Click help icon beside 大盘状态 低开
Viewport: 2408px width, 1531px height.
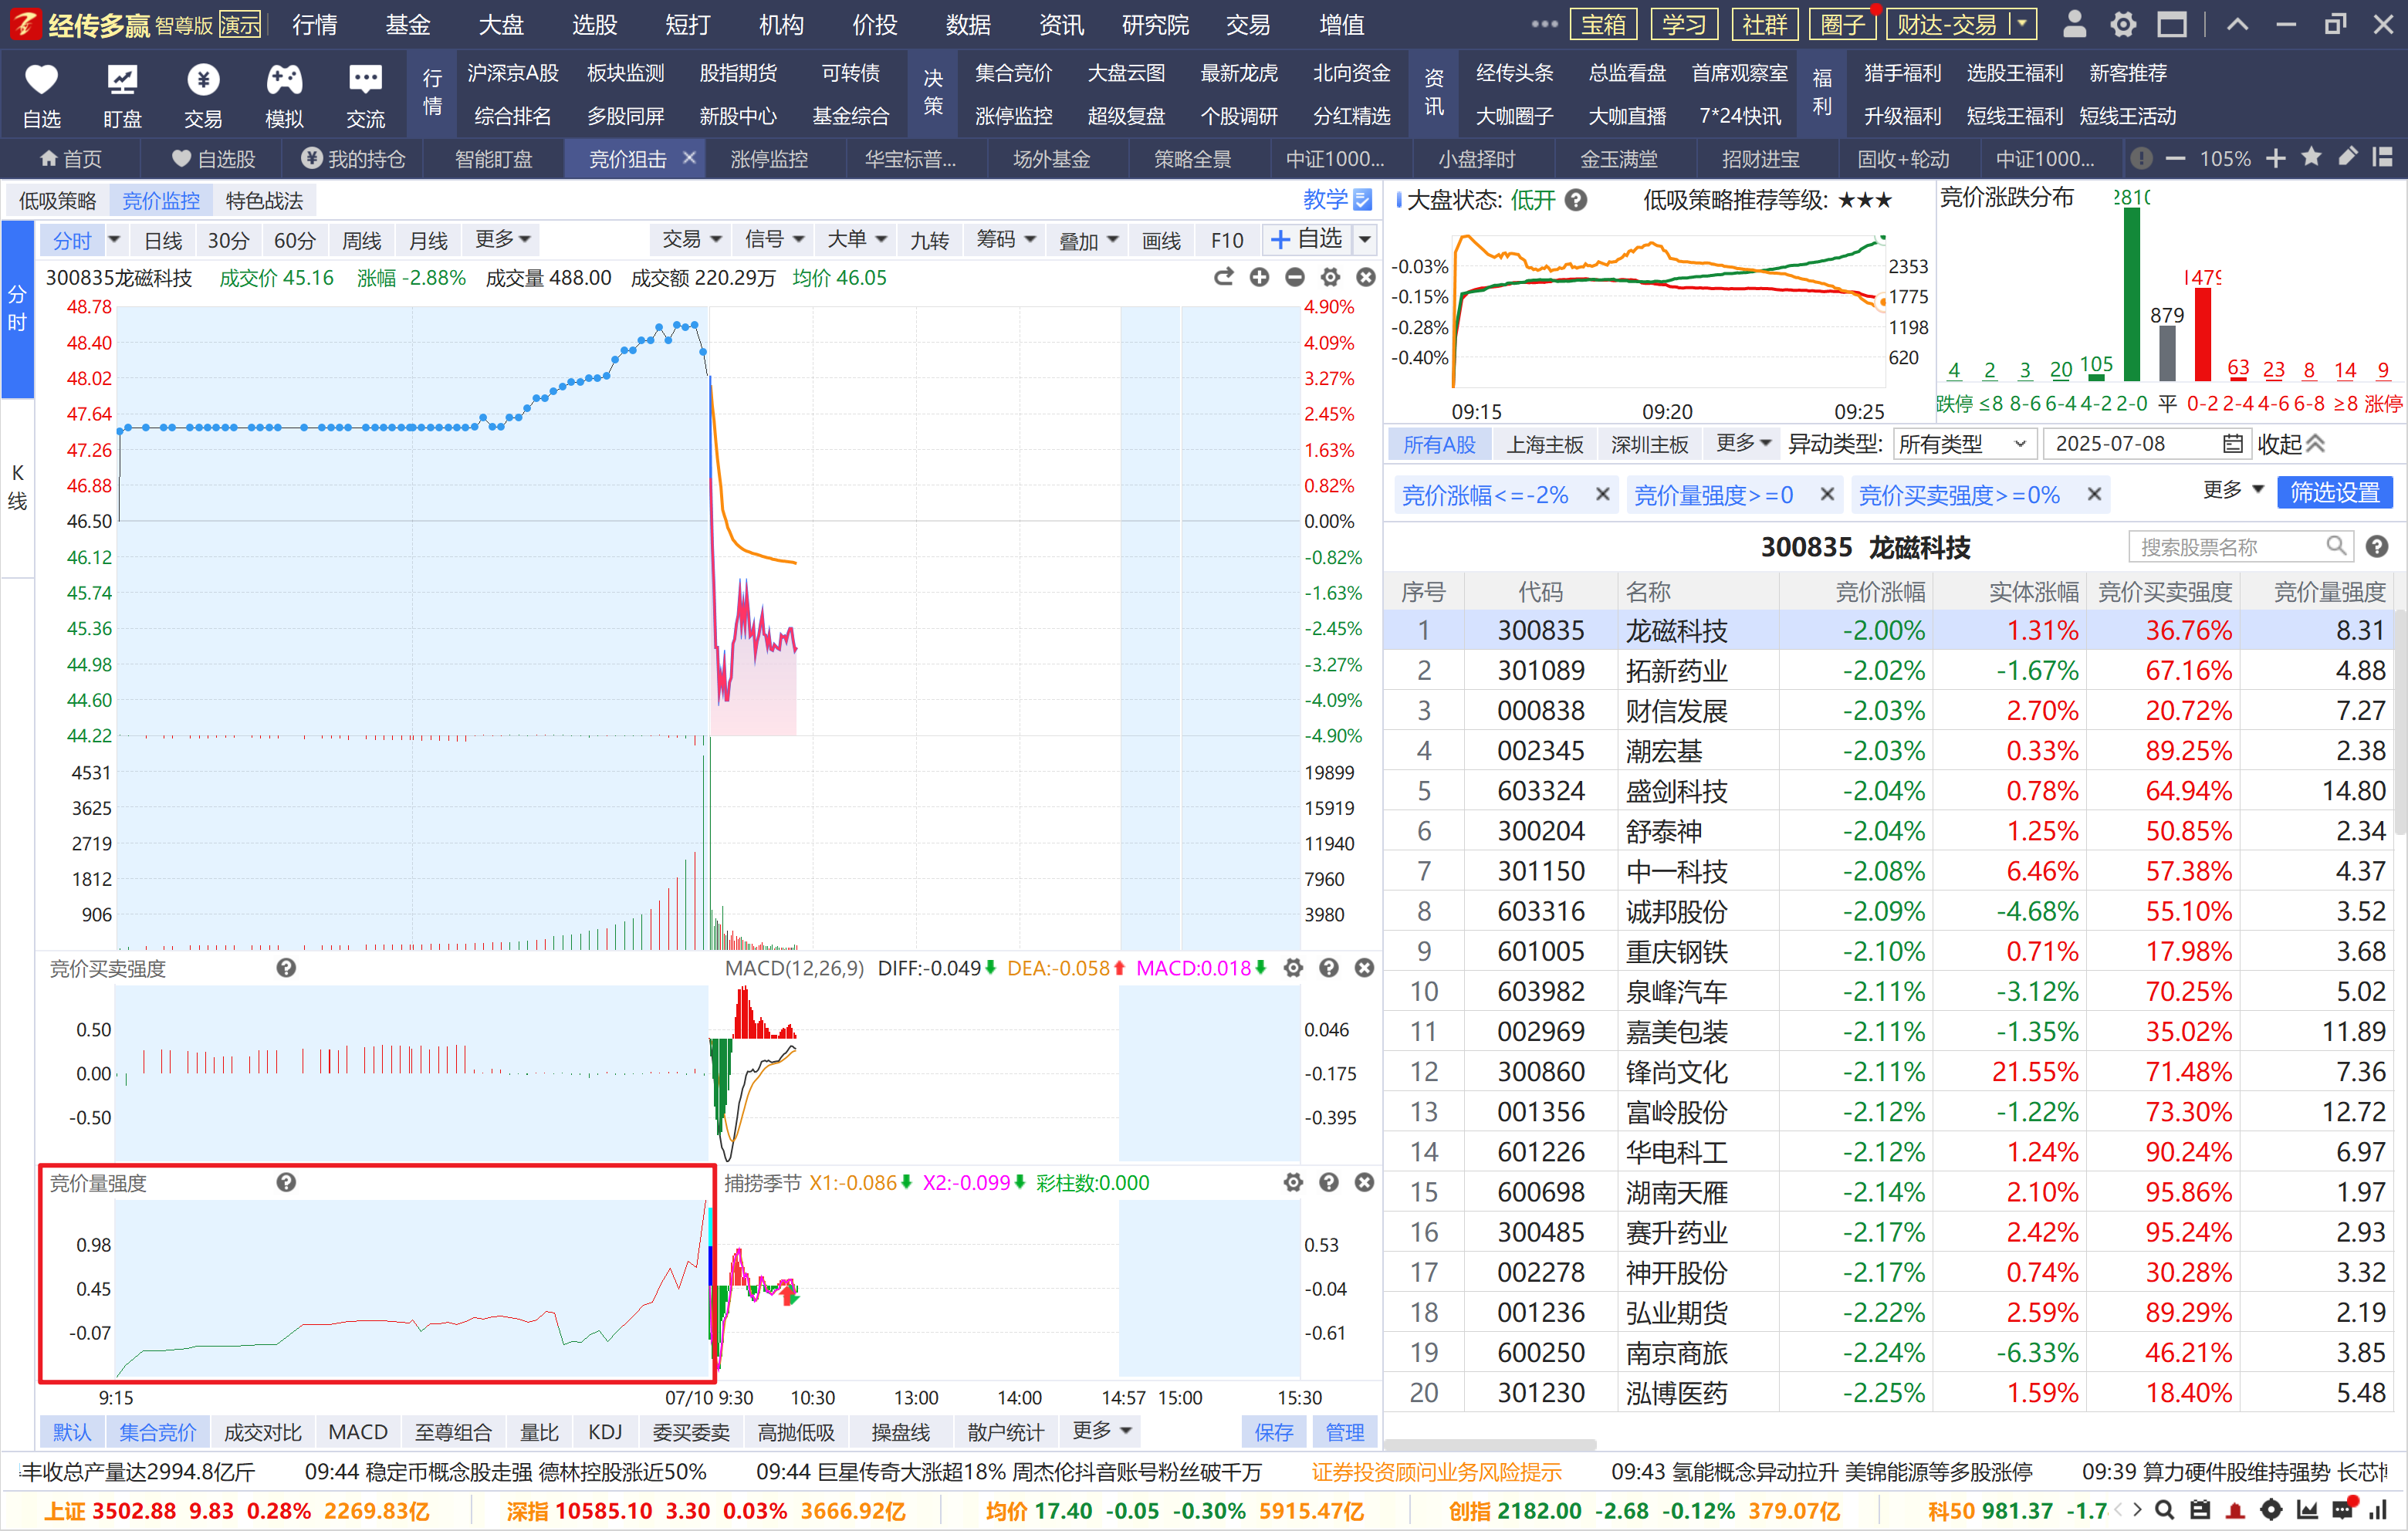(x=1576, y=200)
